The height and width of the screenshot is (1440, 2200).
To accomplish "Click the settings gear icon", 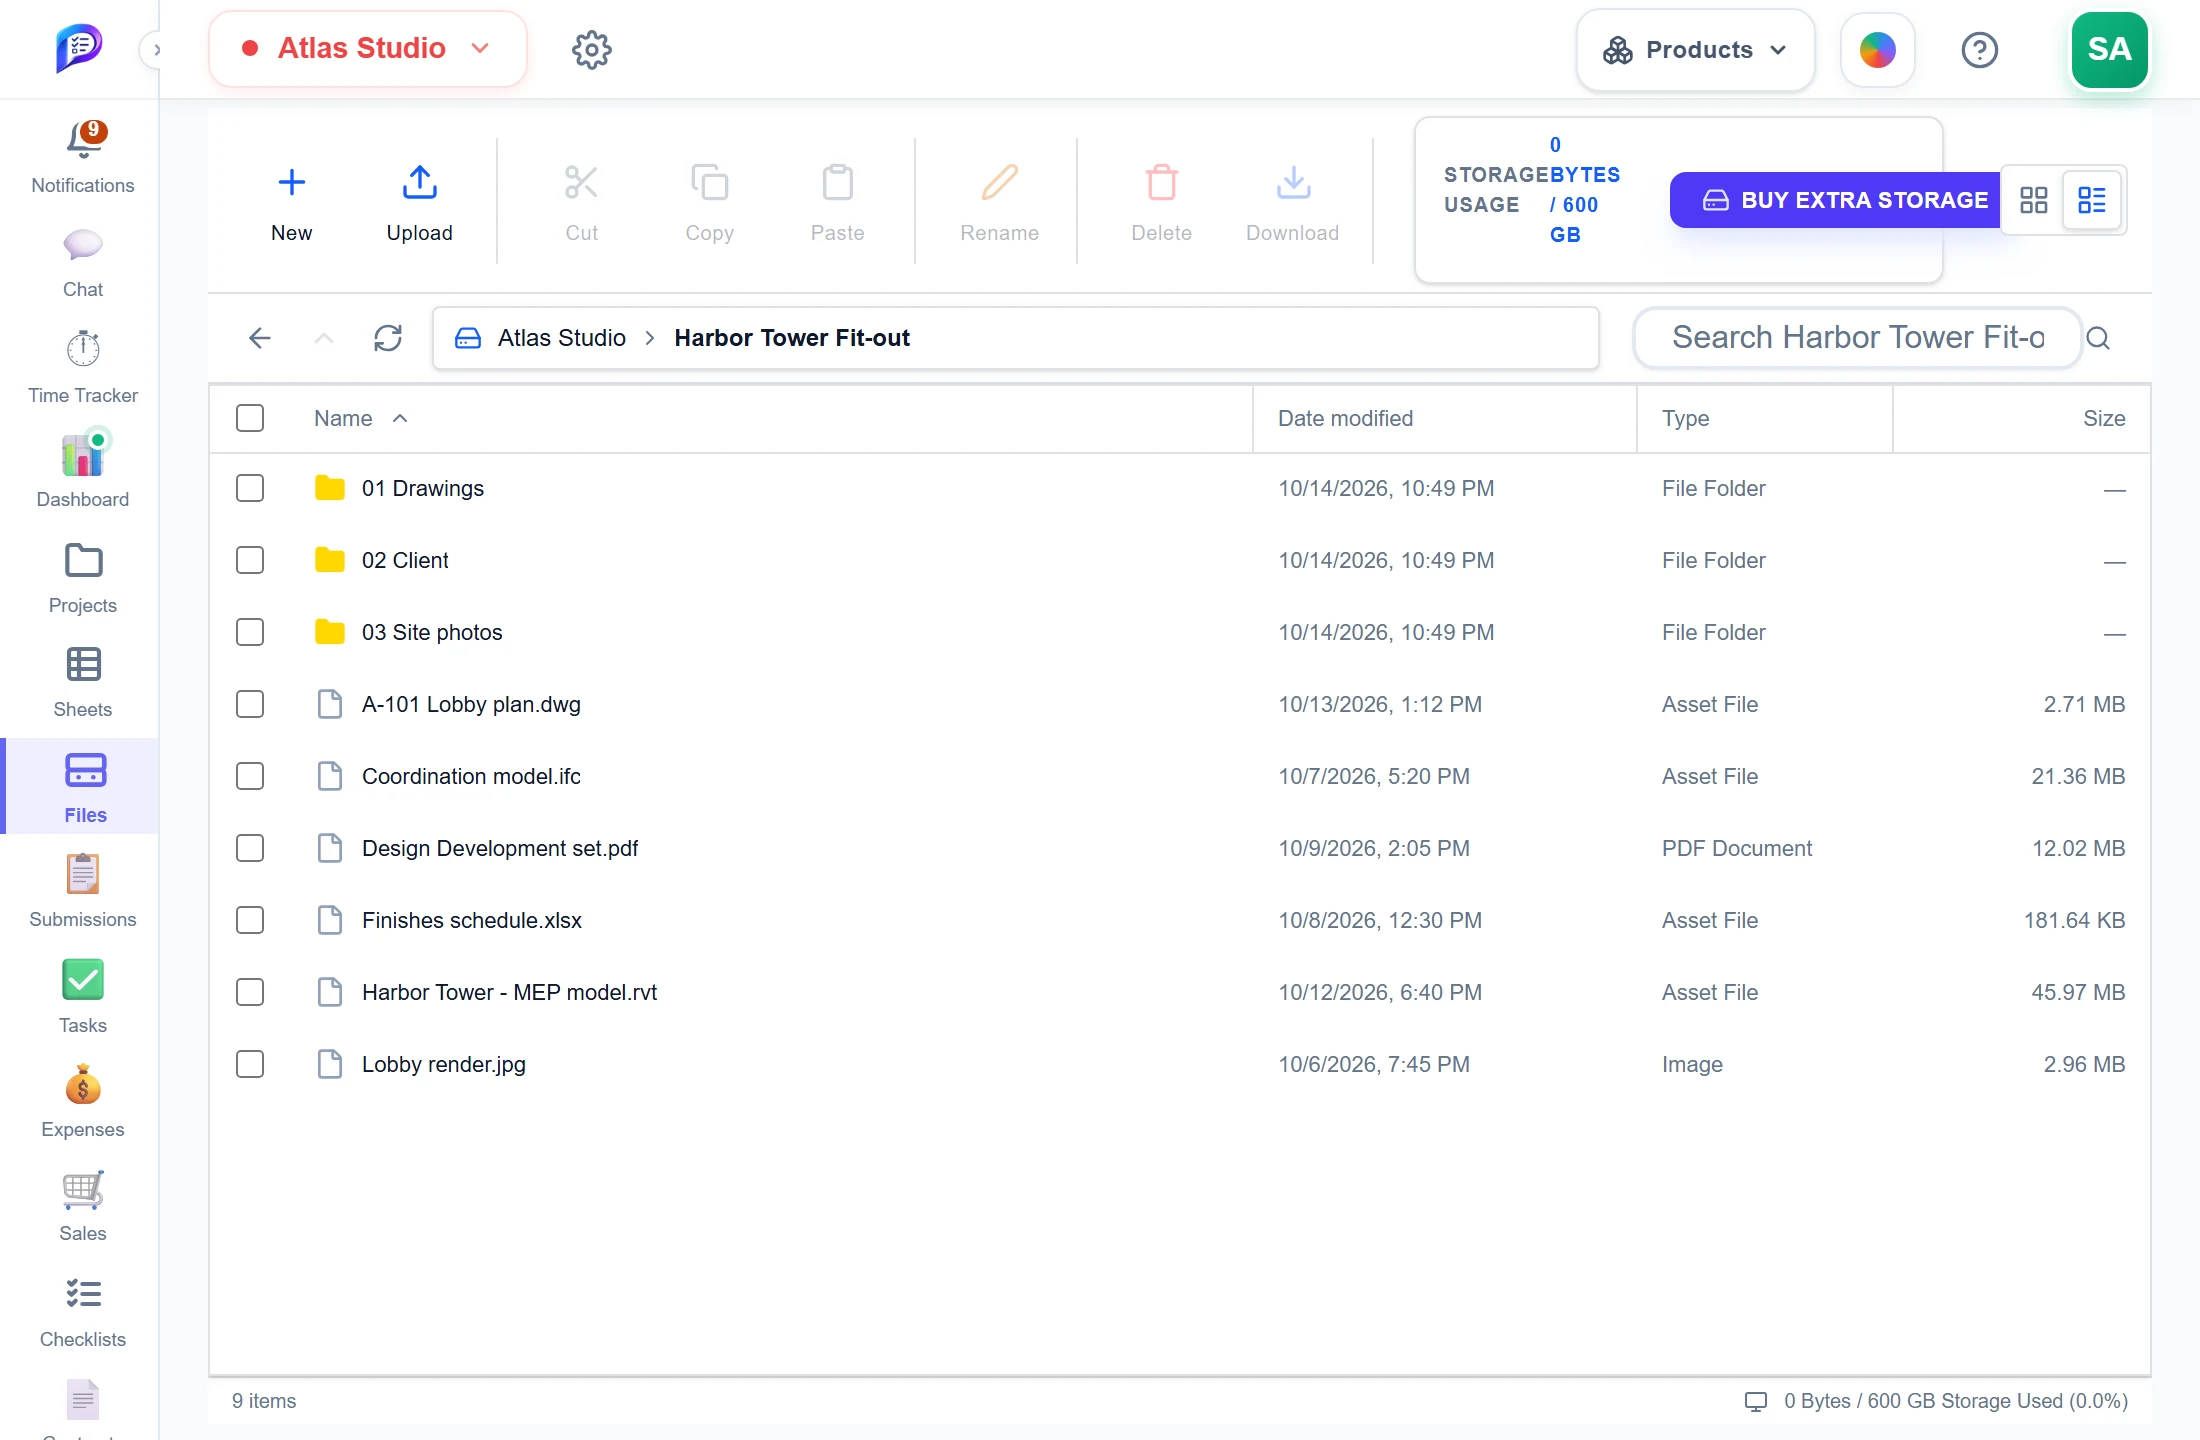I will point(592,49).
